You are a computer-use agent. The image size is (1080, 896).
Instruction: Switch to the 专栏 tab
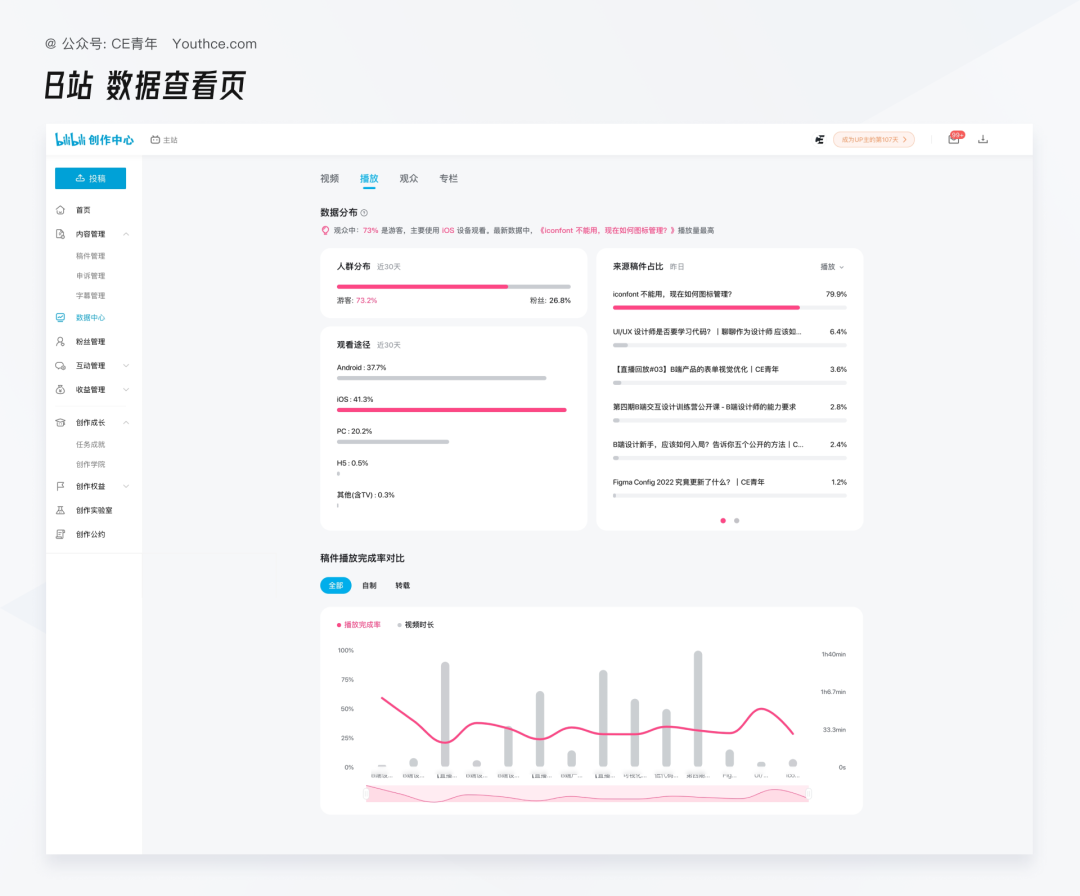coord(447,178)
